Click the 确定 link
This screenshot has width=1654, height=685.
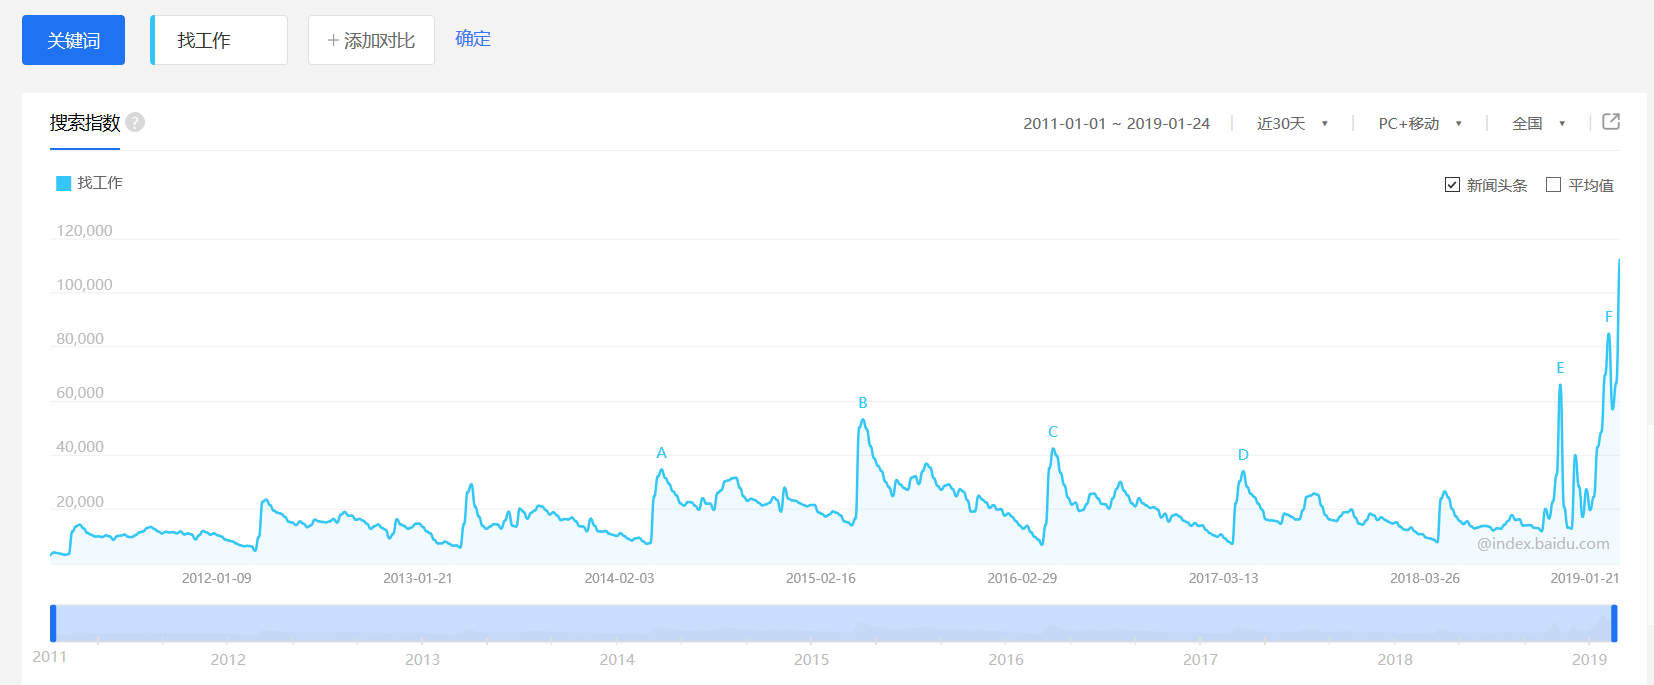(473, 39)
